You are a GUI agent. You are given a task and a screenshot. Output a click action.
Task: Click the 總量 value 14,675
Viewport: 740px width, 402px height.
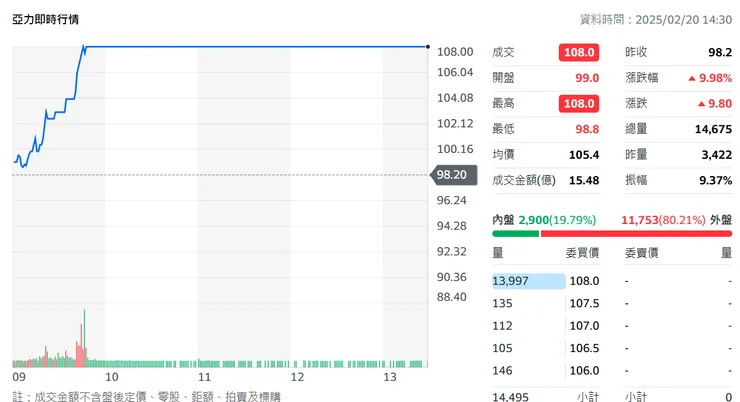tap(713, 129)
